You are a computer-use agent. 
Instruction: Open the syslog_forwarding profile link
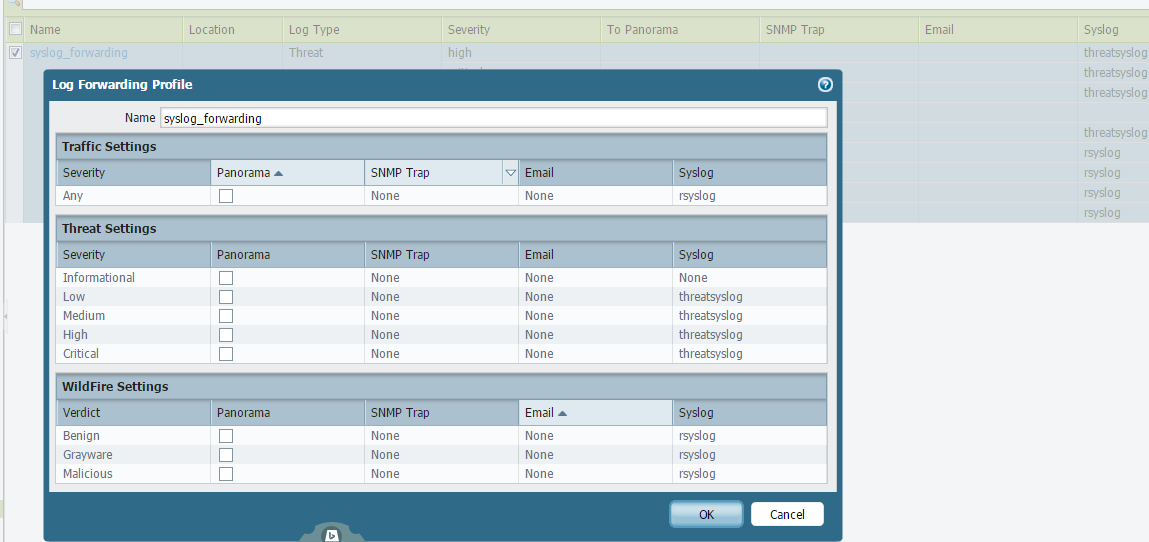[x=79, y=53]
